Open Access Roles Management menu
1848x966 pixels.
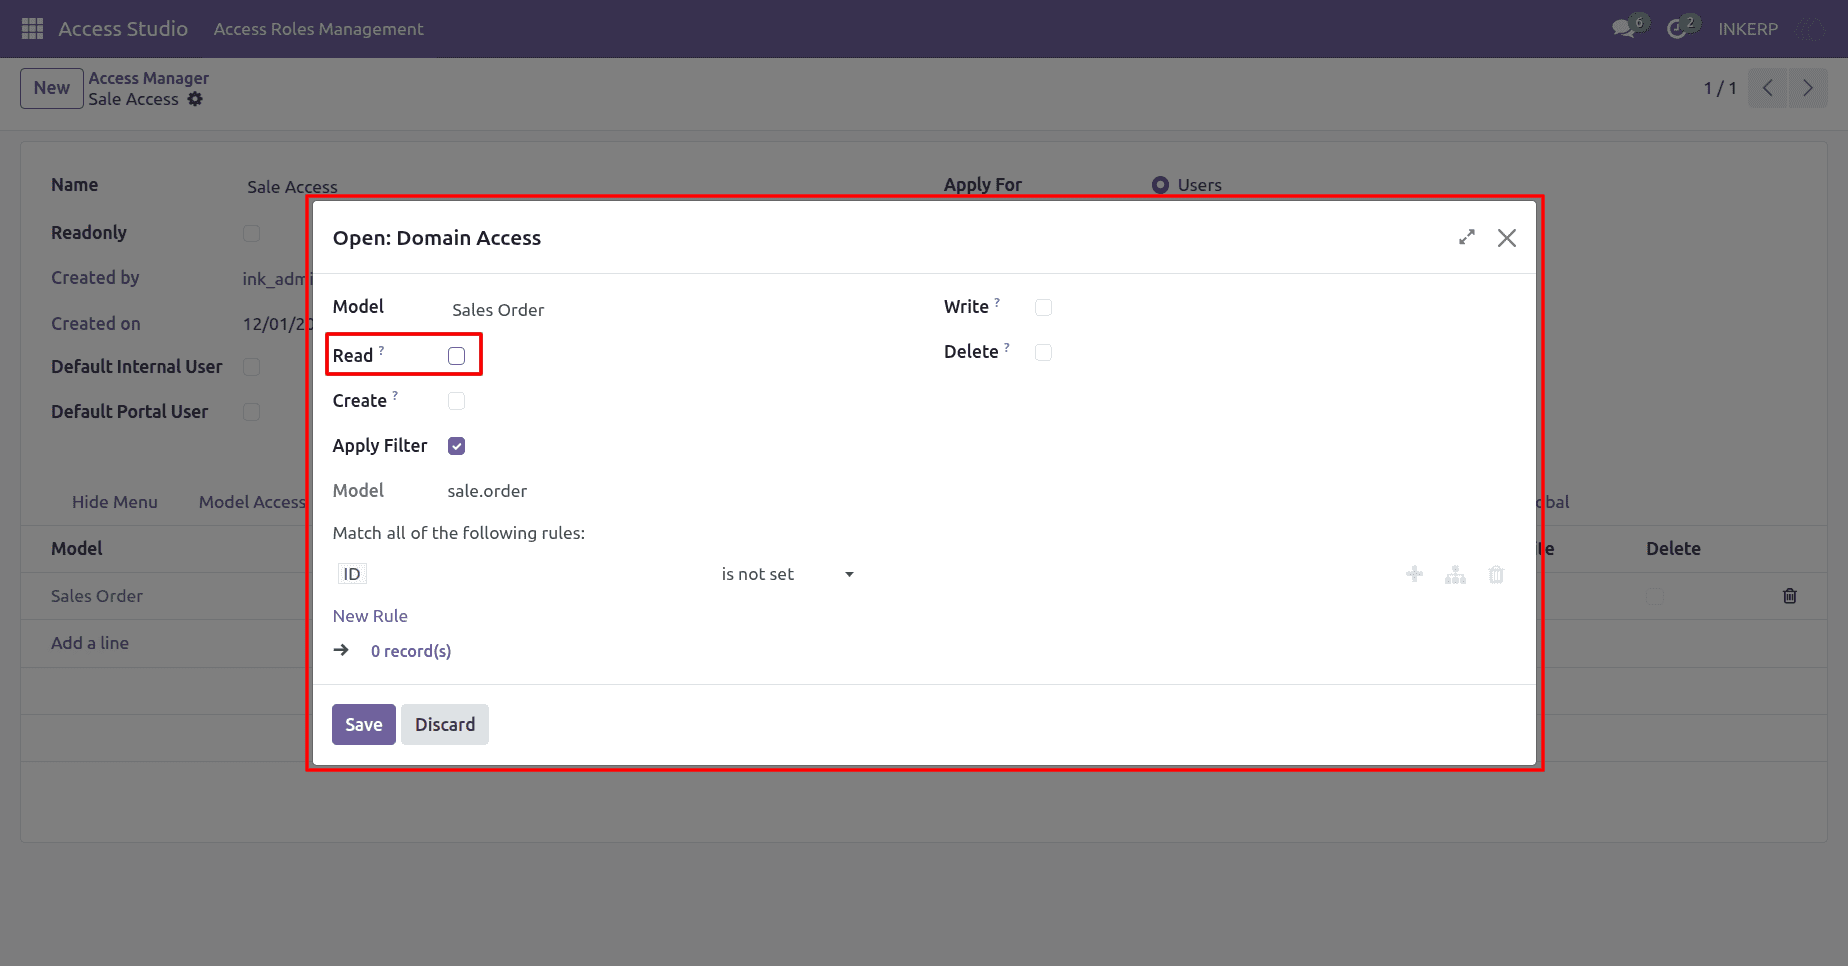coord(318,29)
